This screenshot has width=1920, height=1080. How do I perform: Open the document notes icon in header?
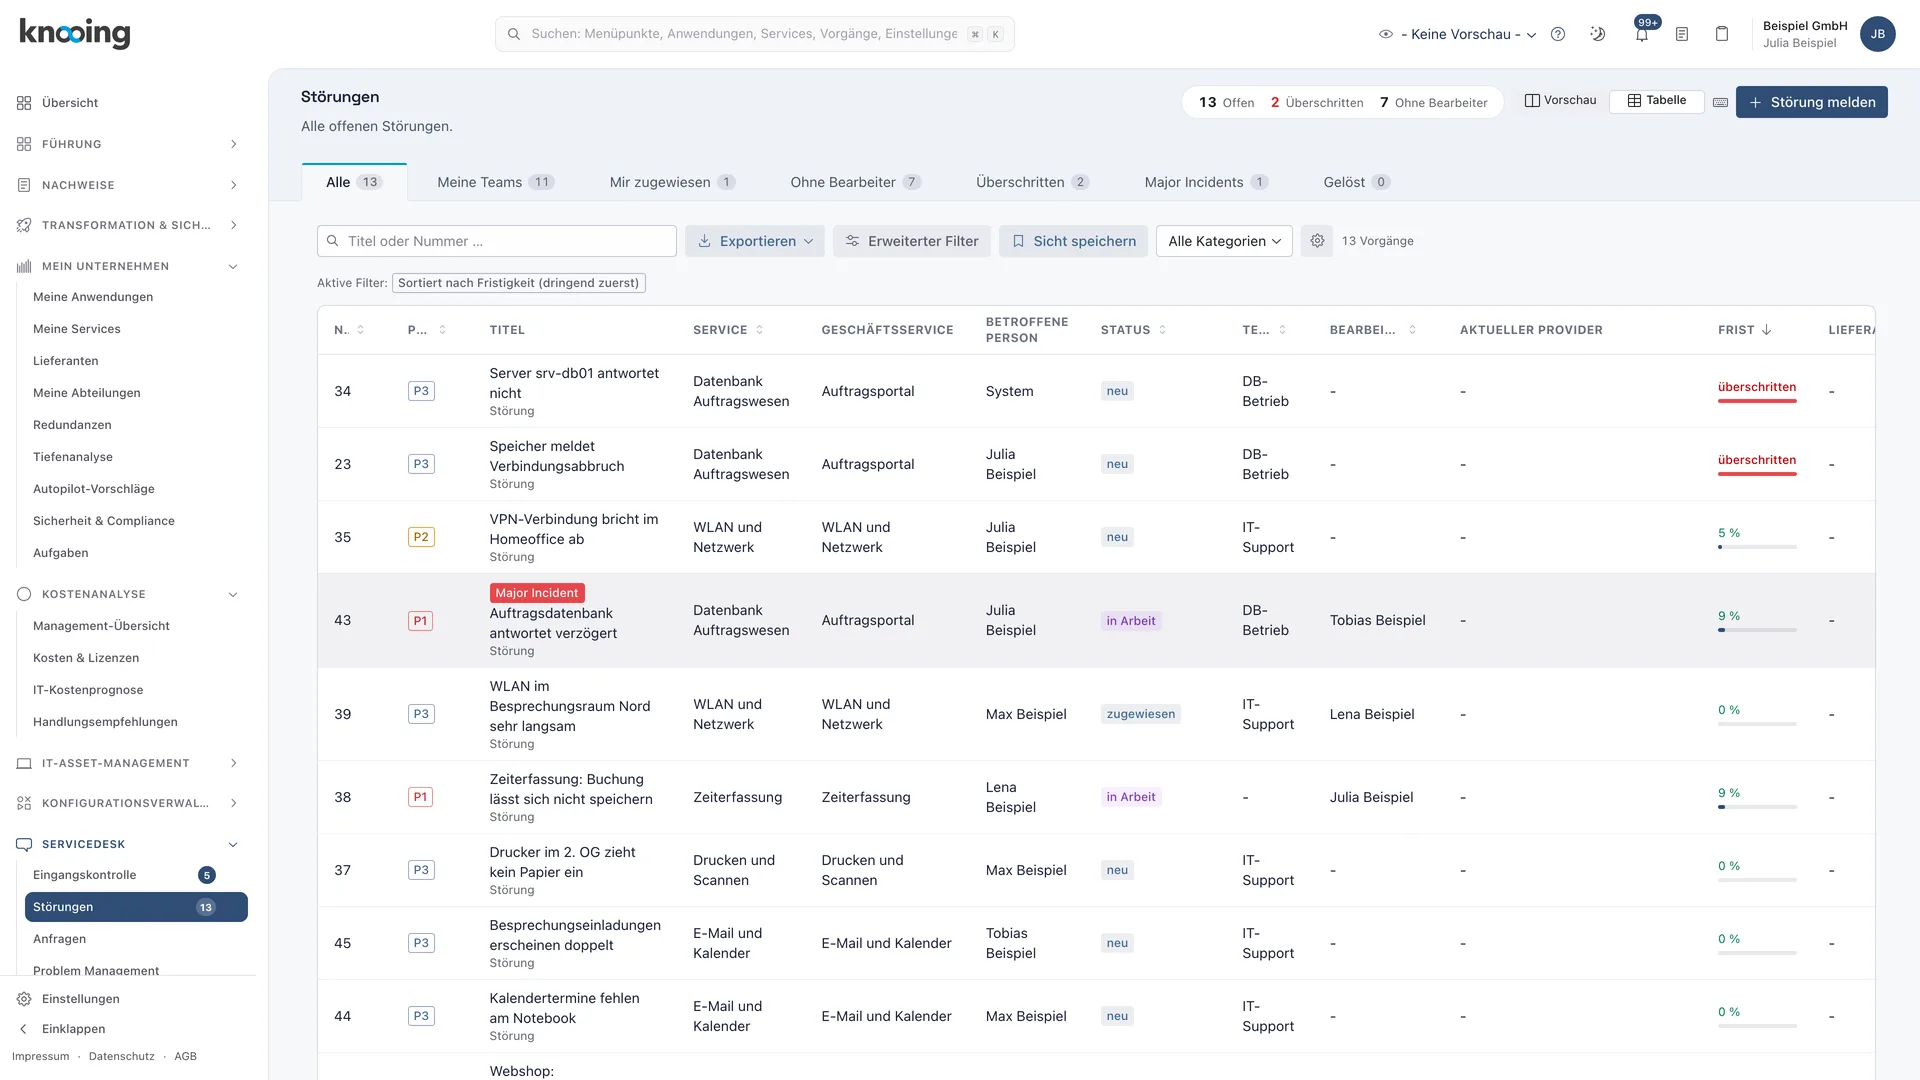pyautogui.click(x=1682, y=34)
